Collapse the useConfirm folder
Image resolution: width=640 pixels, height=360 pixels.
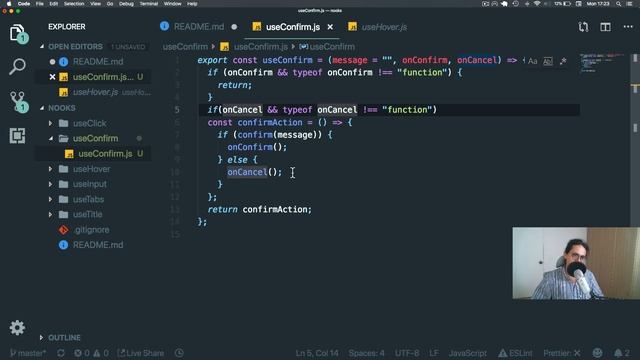[50, 138]
